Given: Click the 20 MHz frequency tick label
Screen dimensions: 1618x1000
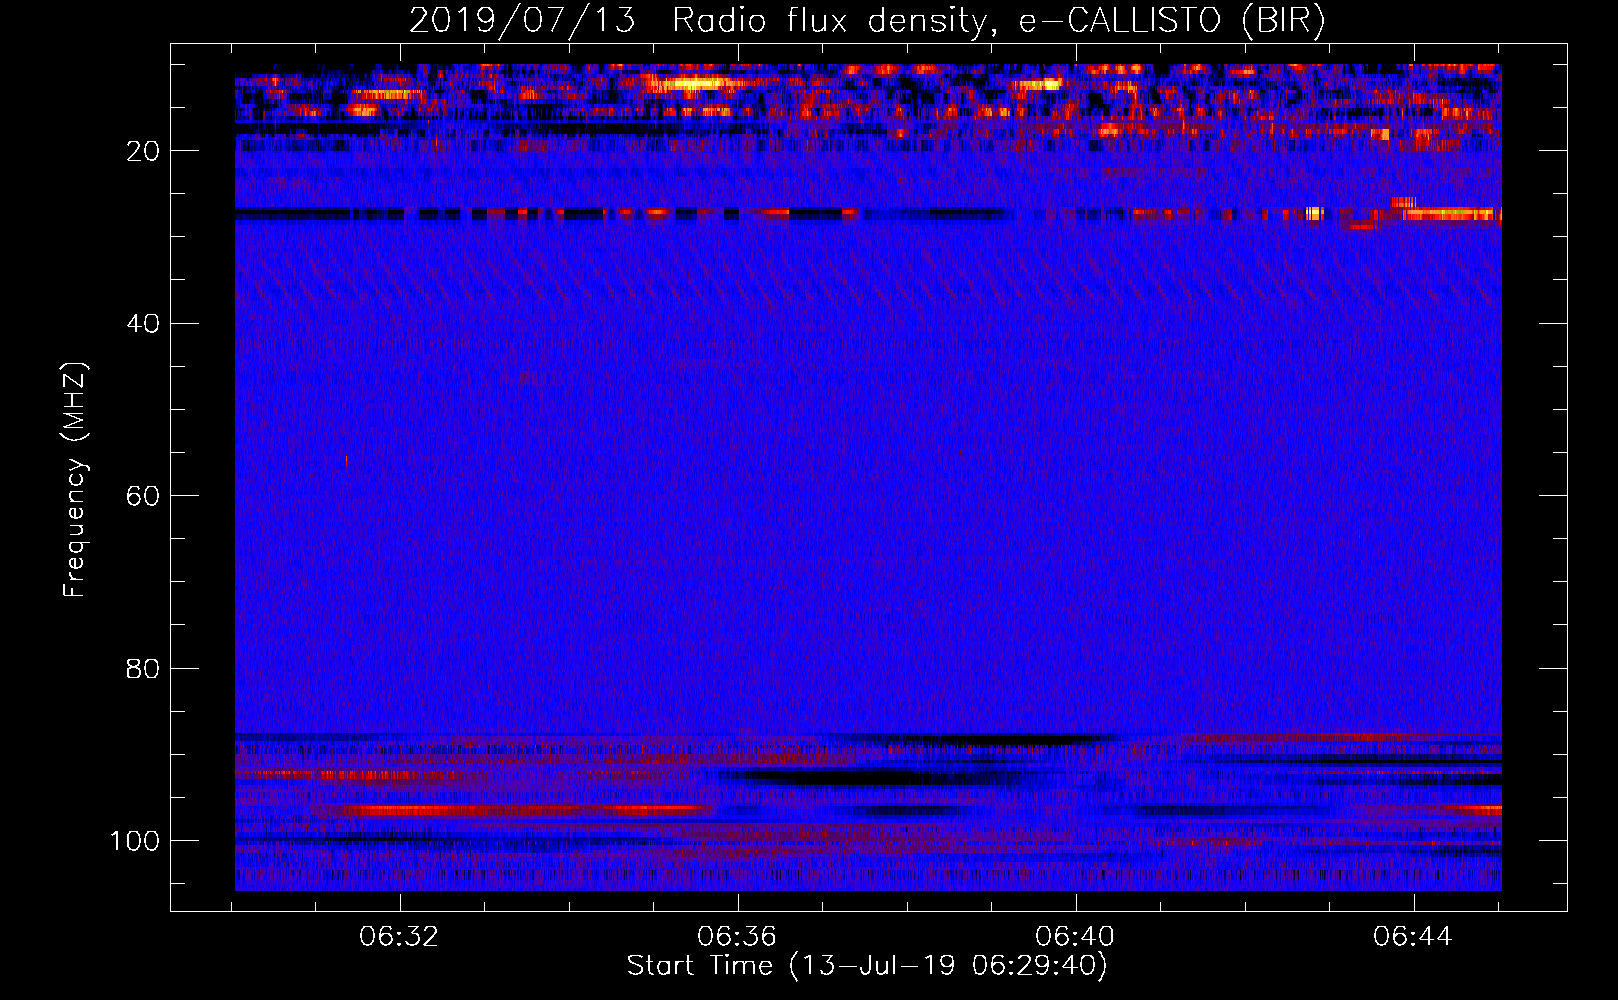Looking at the screenshot, I should [143, 151].
